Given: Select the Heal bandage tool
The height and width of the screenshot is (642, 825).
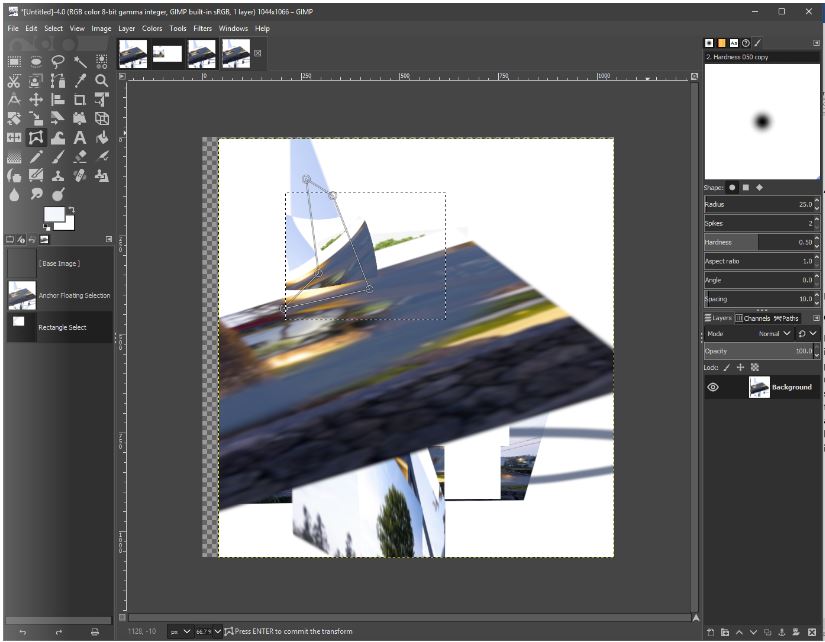Looking at the screenshot, I should [x=80, y=175].
